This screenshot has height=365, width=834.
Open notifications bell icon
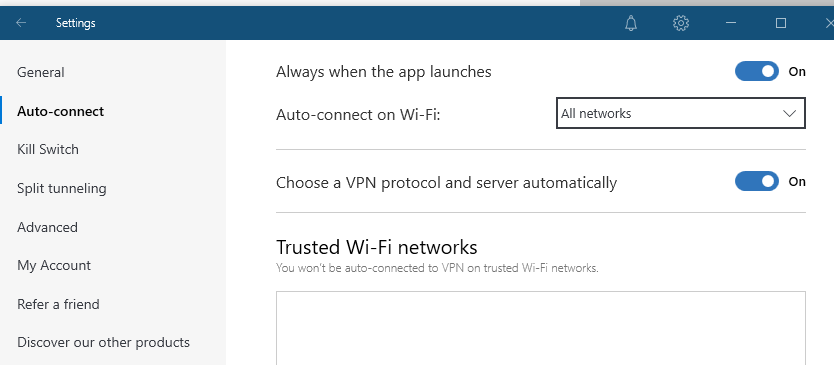tap(631, 23)
